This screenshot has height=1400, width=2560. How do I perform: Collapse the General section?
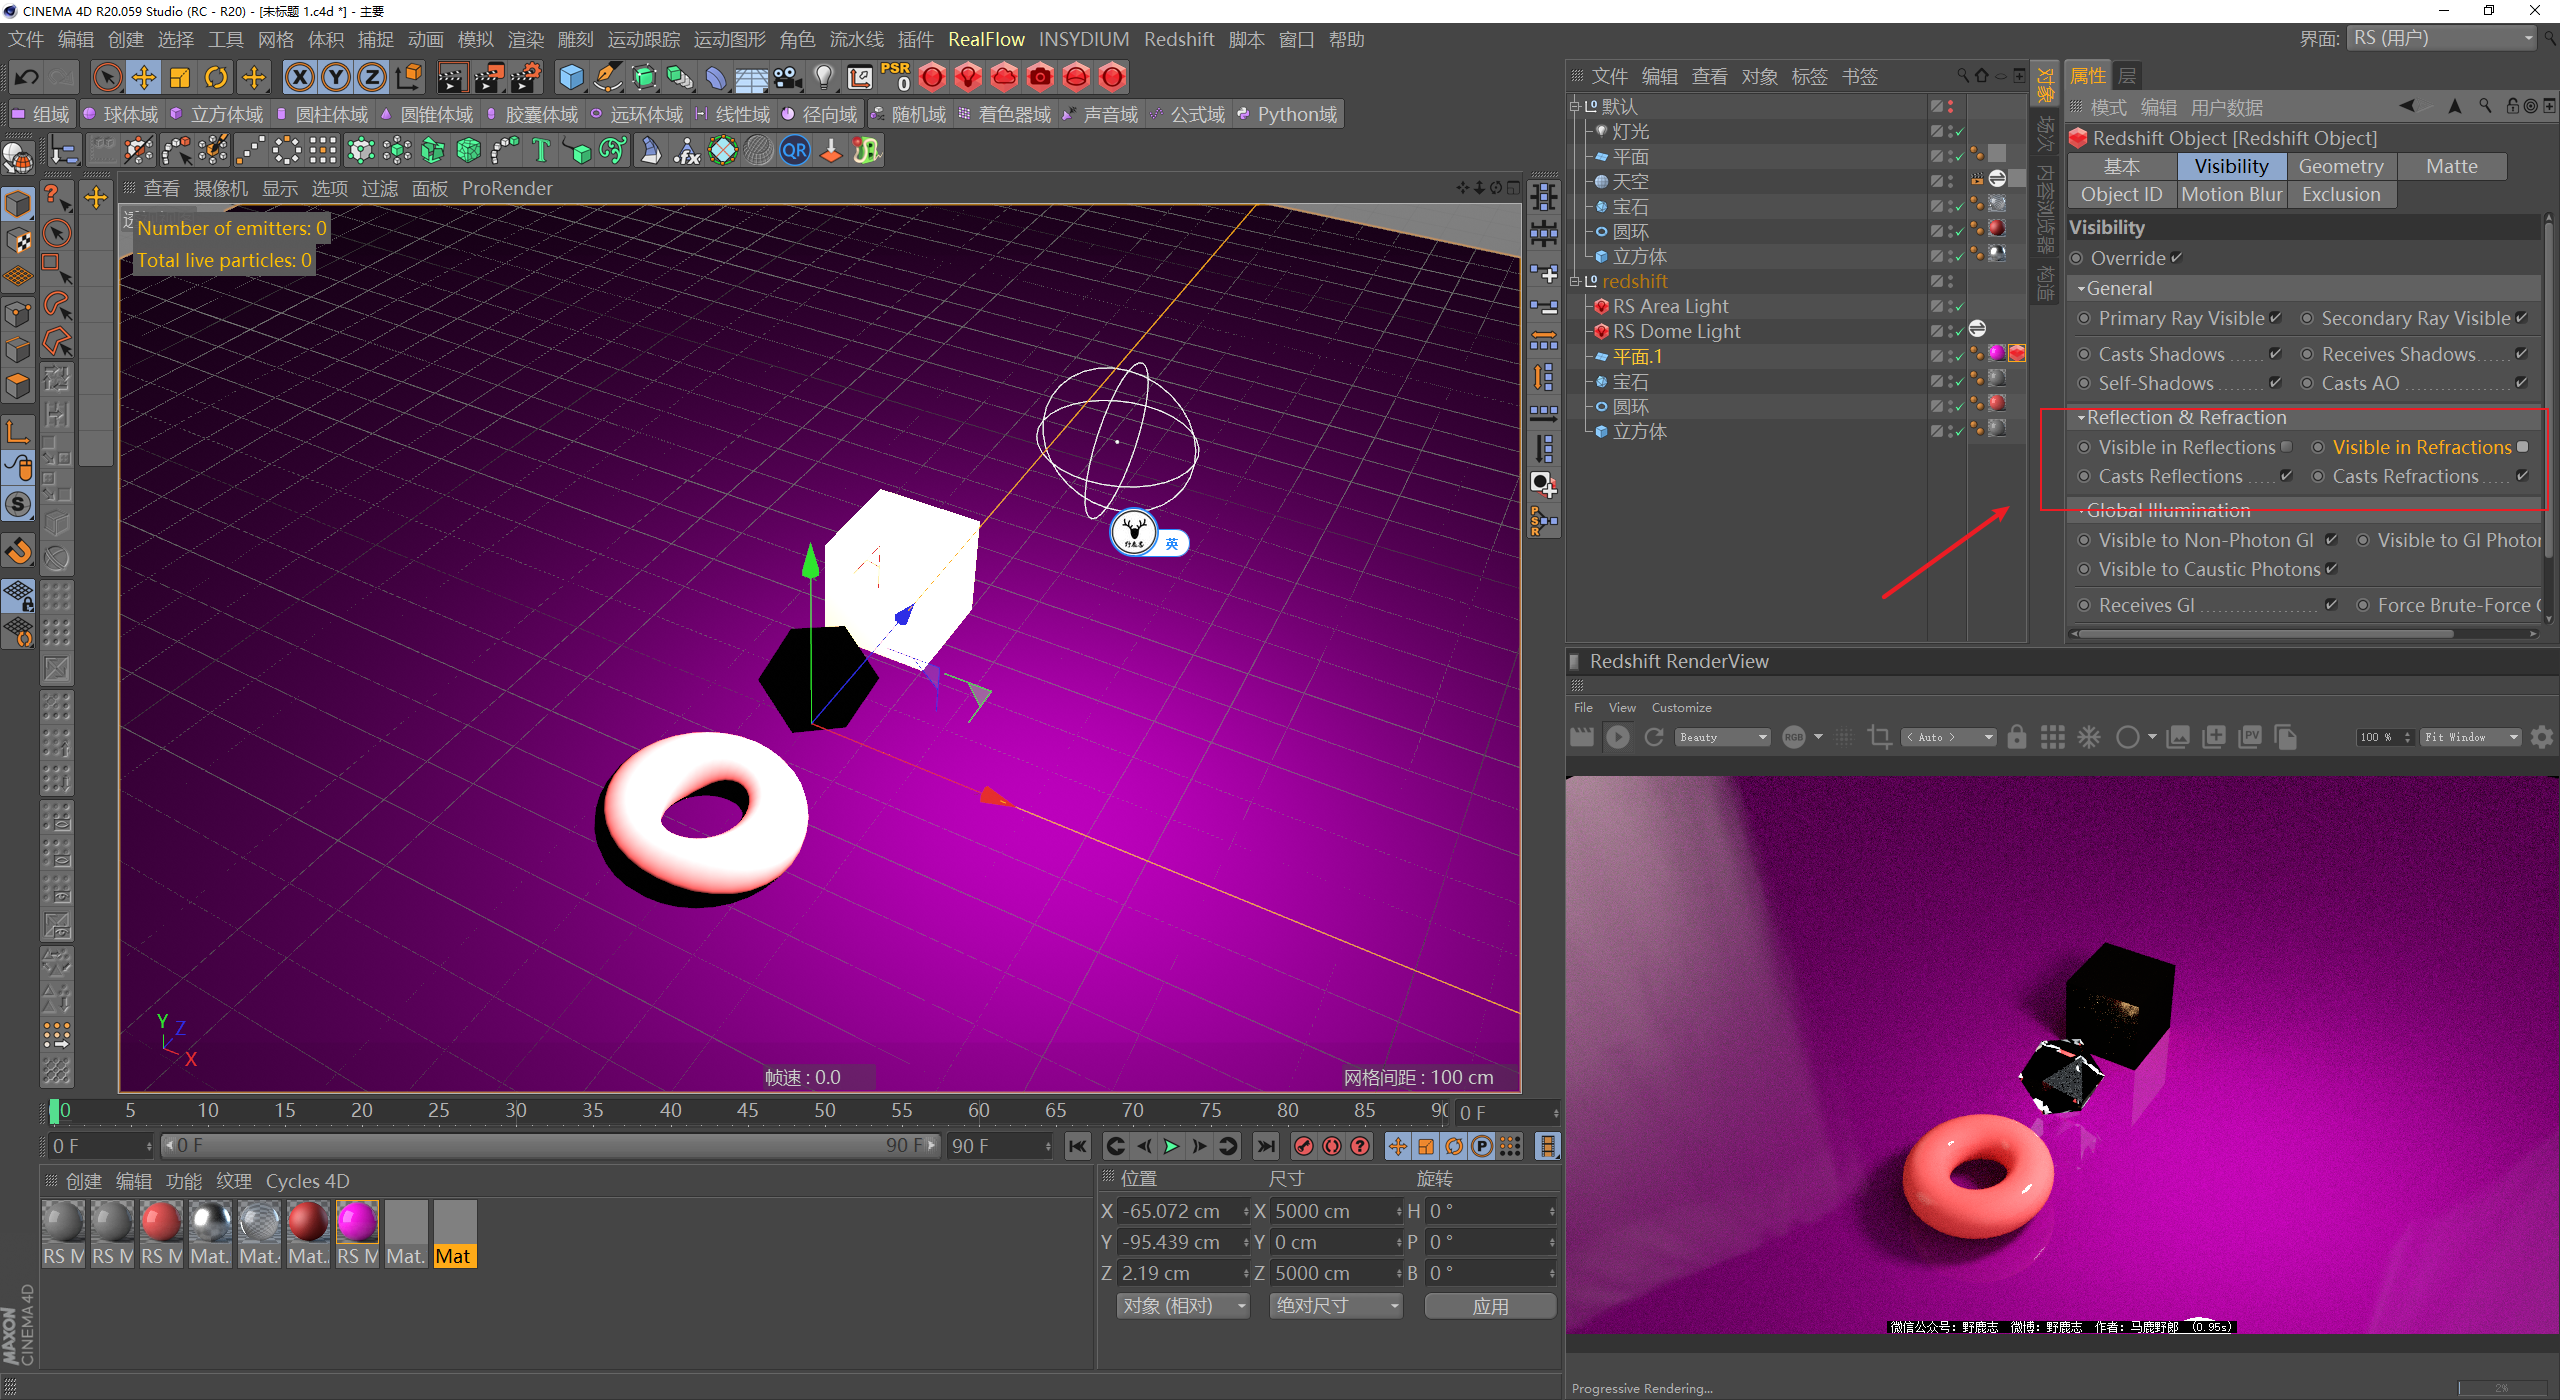(x=2082, y=288)
